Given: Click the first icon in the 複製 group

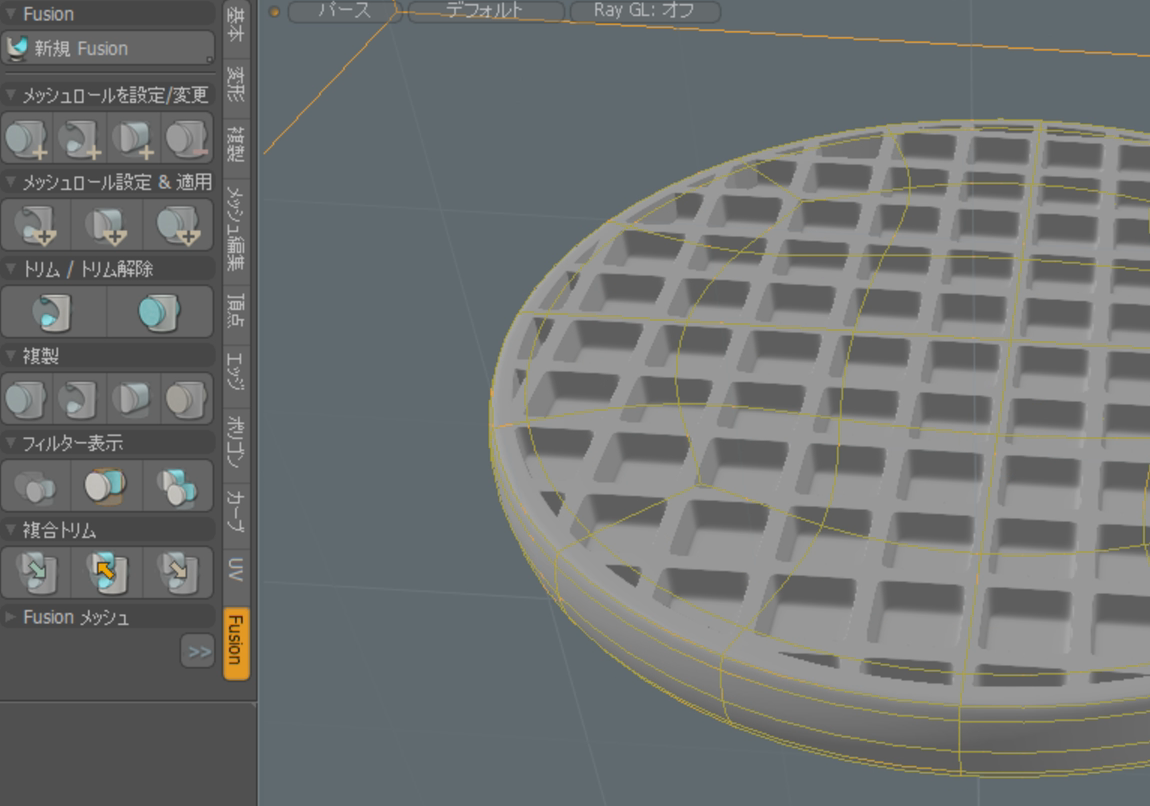Looking at the screenshot, I should [27, 399].
